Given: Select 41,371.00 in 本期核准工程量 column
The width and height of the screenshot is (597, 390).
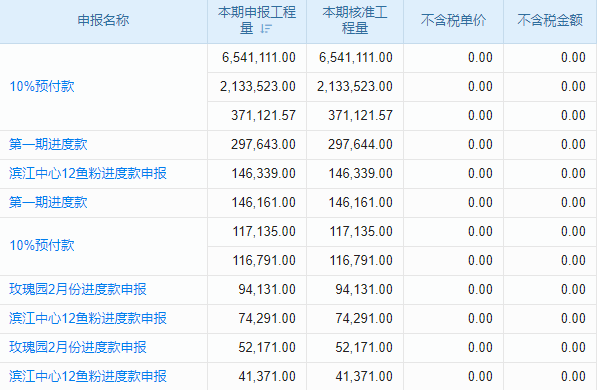Looking at the screenshot, I should point(364,376).
